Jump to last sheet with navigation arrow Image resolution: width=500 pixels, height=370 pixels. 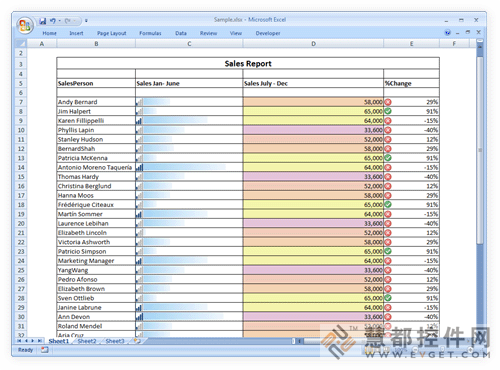coord(40,341)
